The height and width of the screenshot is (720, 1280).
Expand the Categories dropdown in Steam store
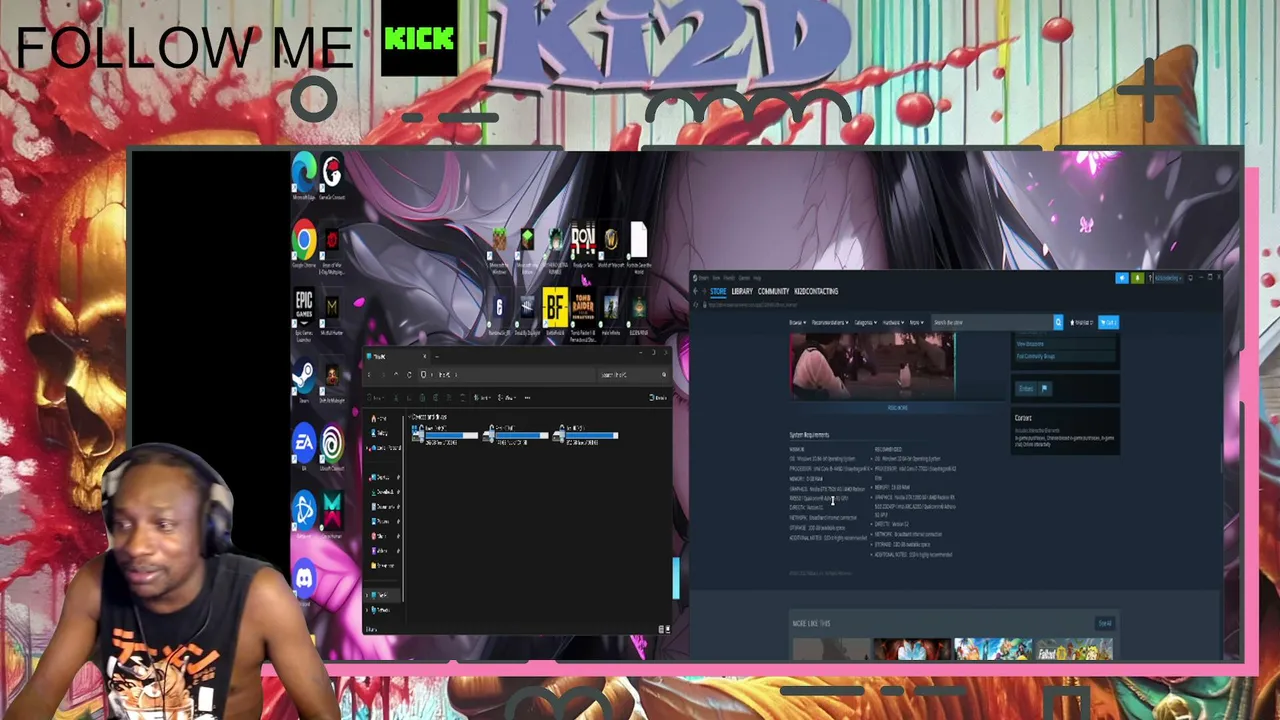tap(866, 322)
